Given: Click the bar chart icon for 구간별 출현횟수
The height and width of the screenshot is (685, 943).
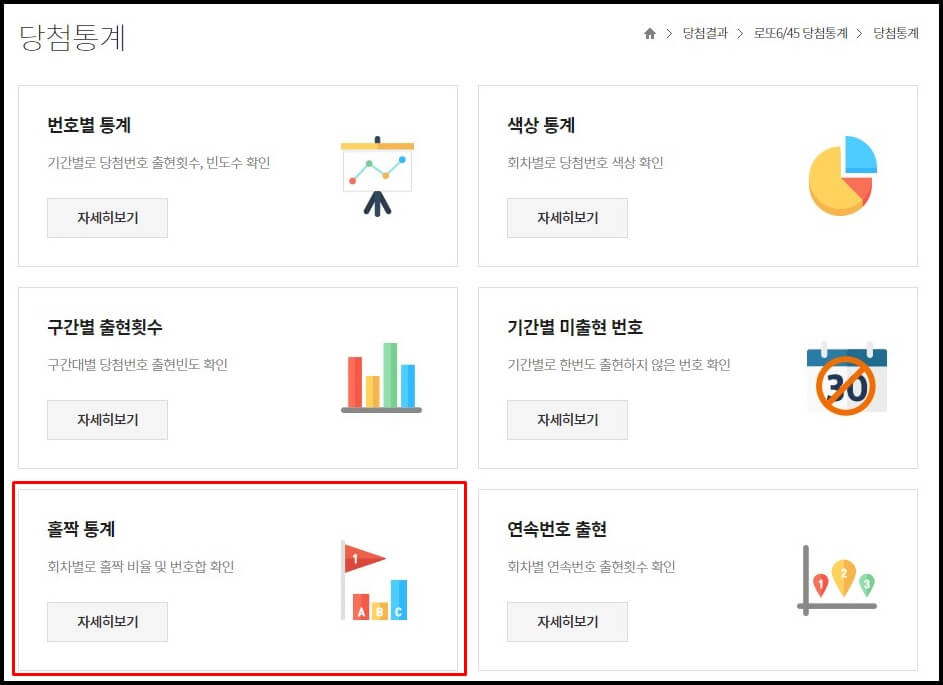Looking at the screenshot, I should [x=381, y=378].
